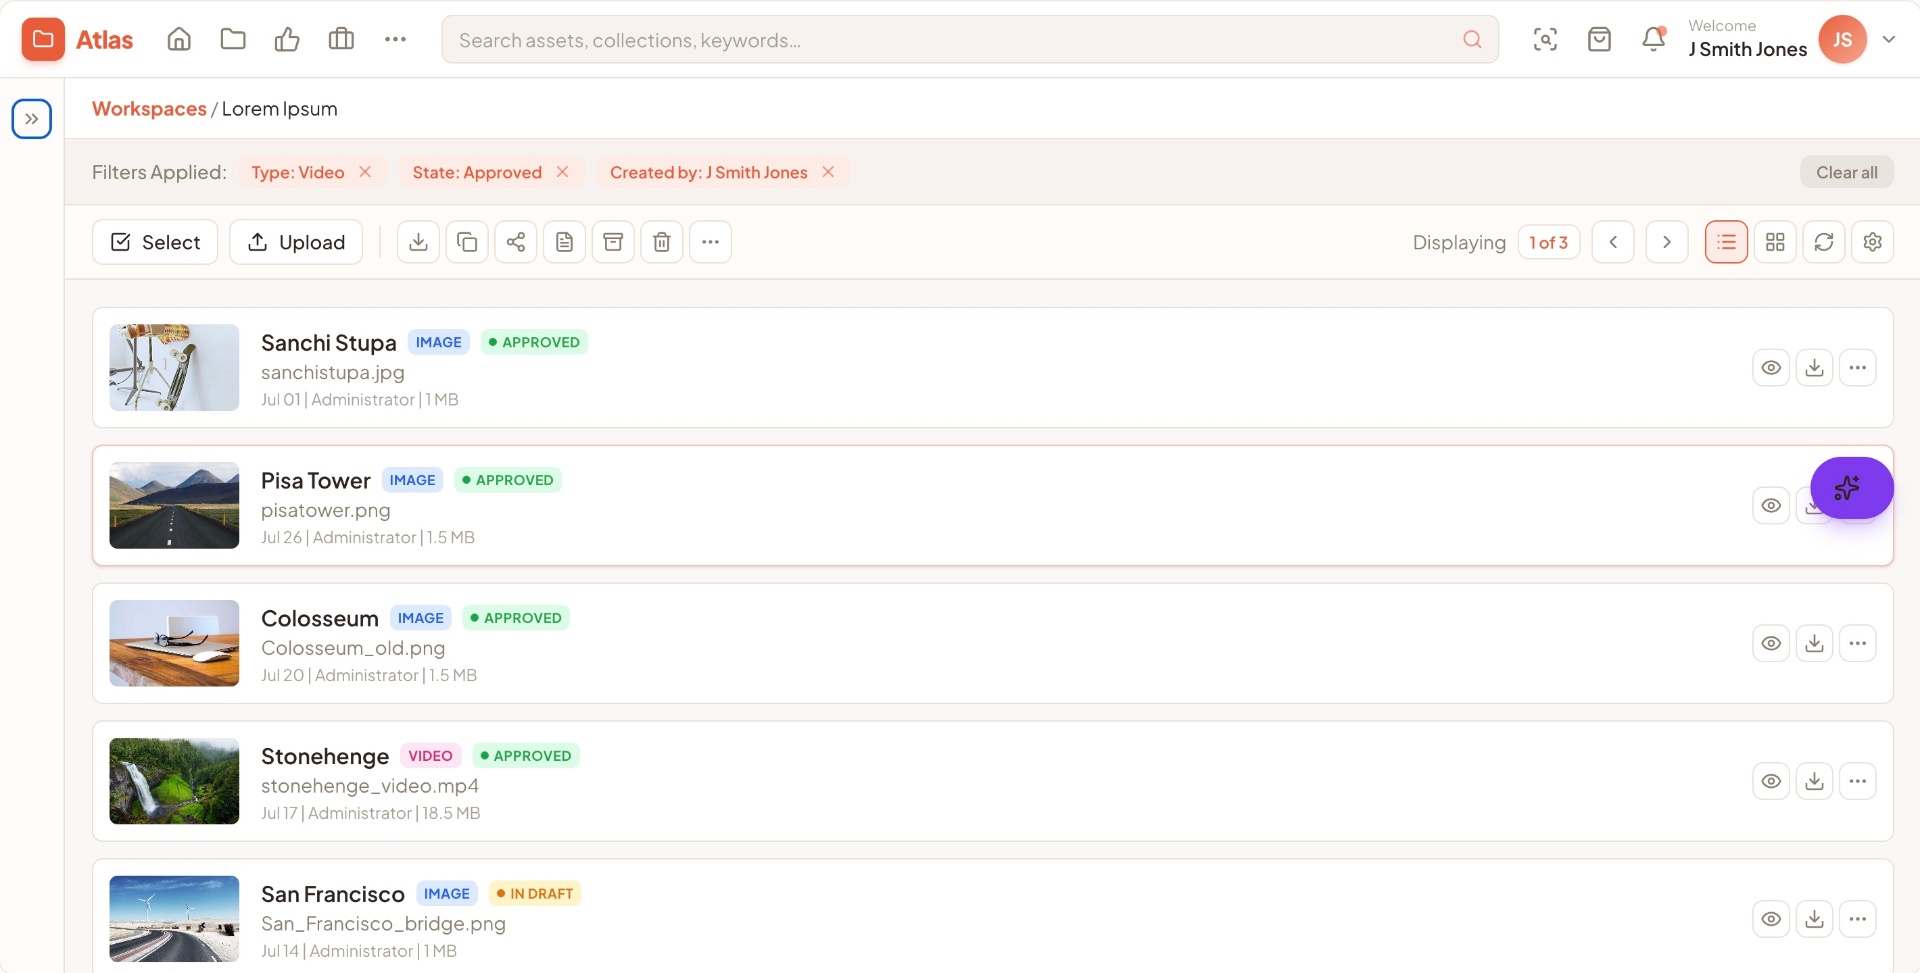Click the purple AI sparkle button
The image size is (1920, 973).
[x=1851, y=488]
